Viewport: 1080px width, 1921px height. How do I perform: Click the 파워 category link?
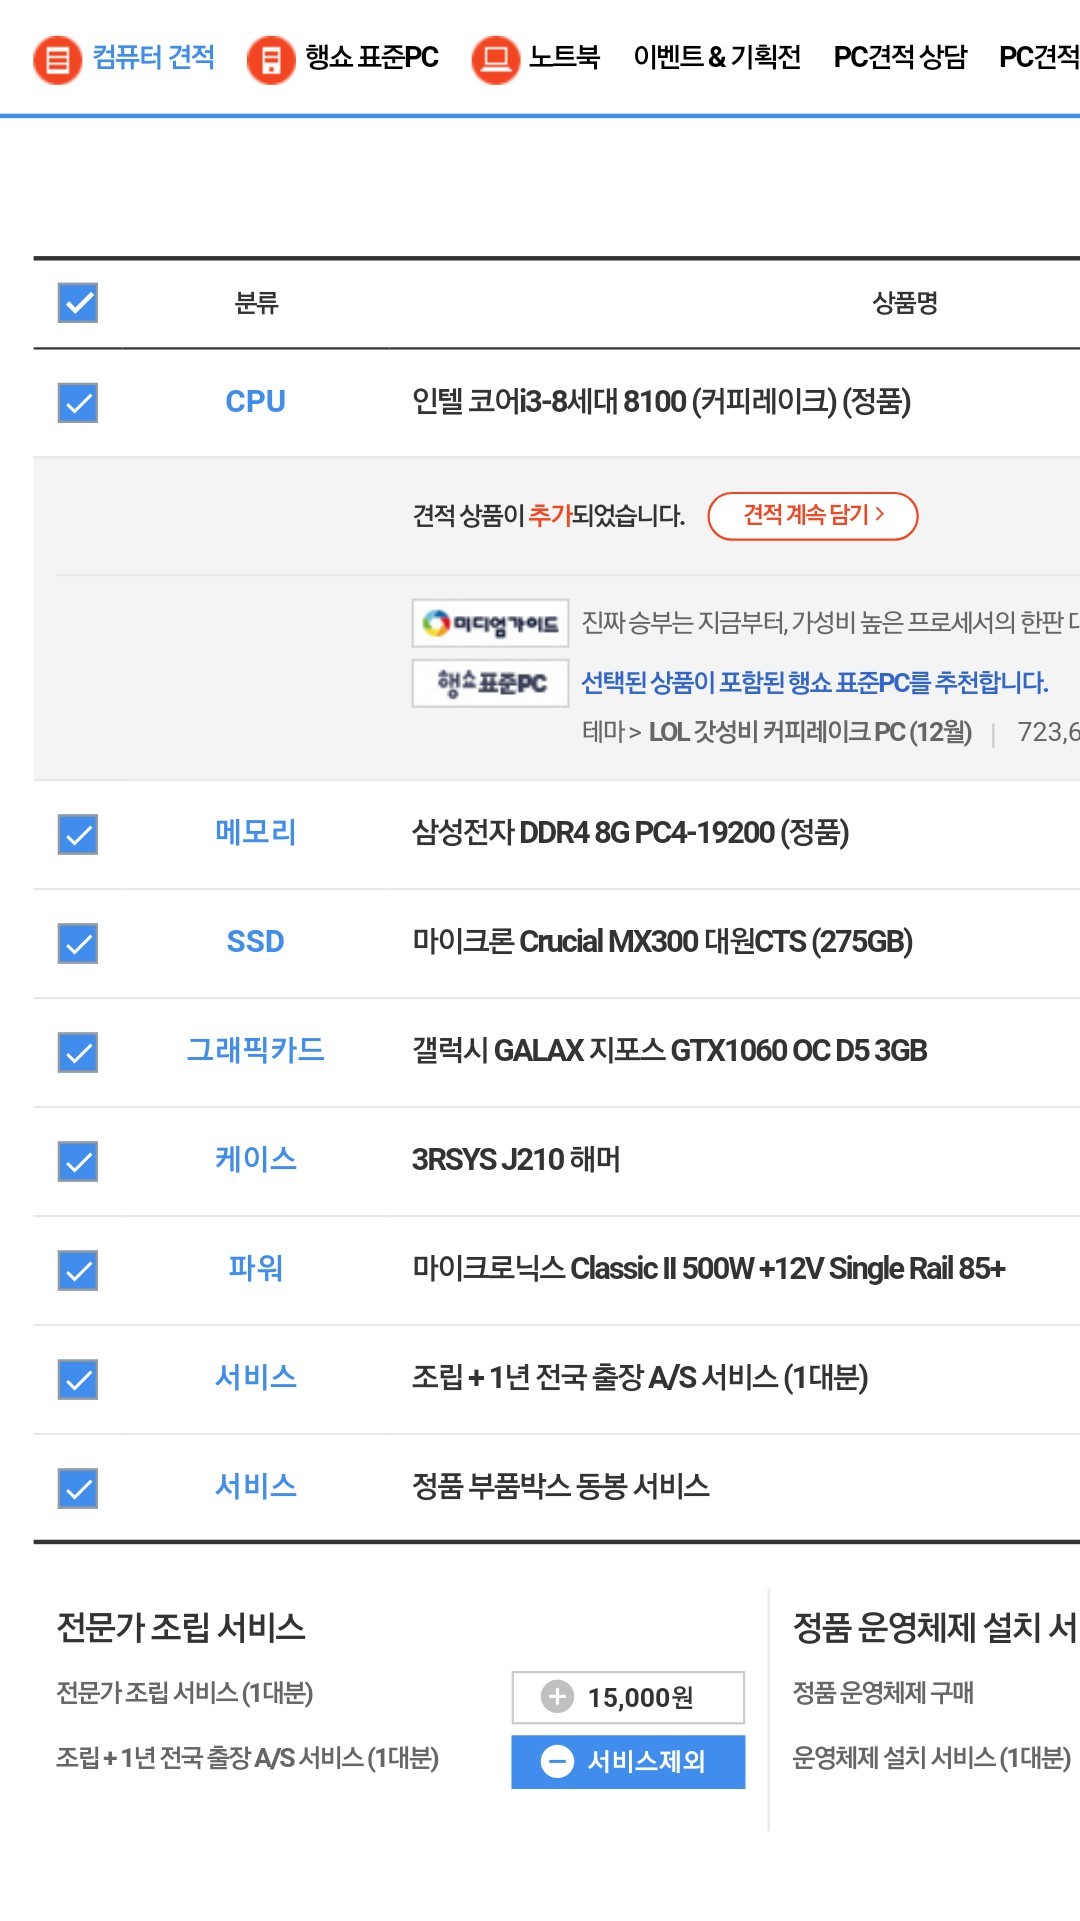click(255, 1268)
